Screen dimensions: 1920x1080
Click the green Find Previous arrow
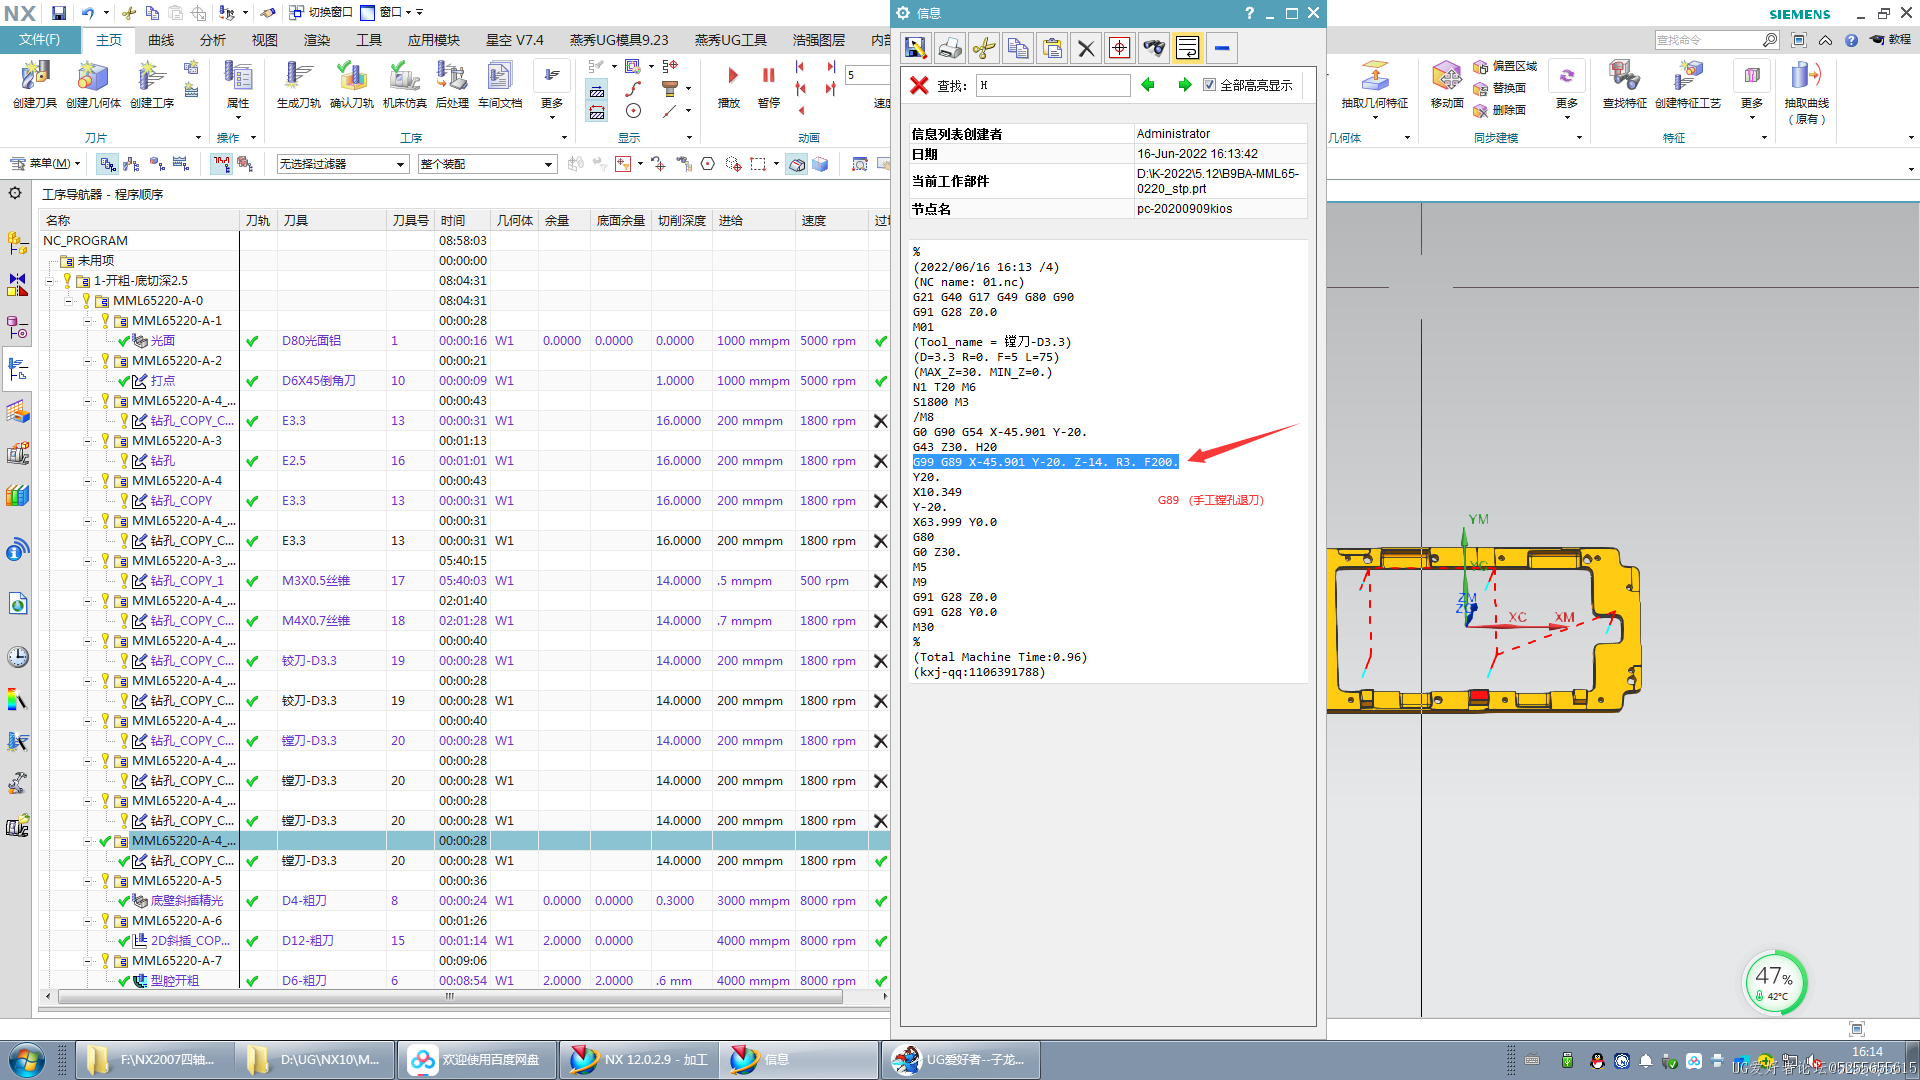tap(1148, 85)
